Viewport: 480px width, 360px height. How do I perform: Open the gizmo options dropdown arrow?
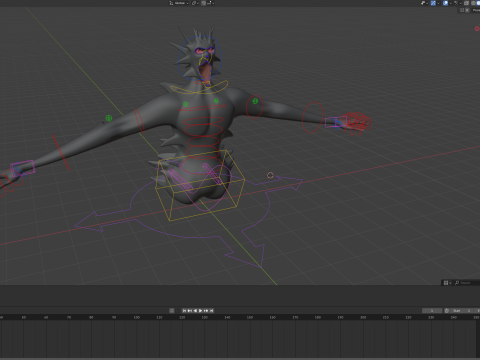(438, 3)
